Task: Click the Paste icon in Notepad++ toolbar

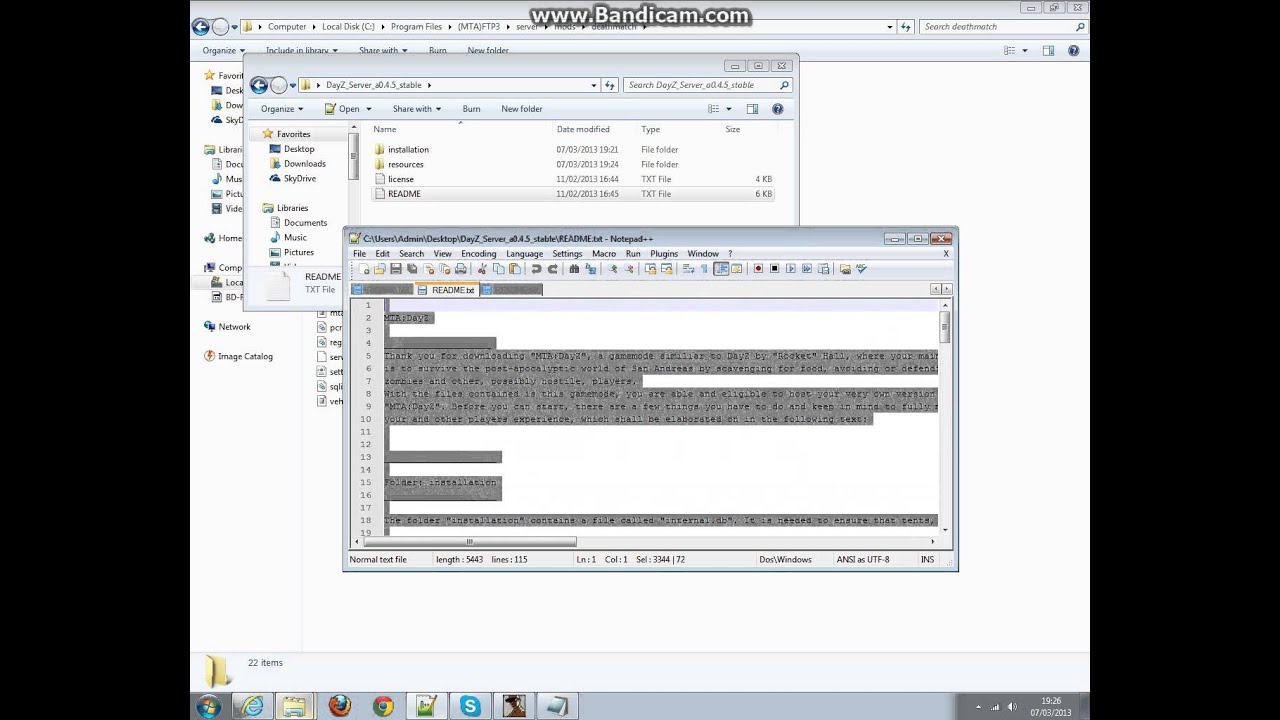Action: click(515, 269)
